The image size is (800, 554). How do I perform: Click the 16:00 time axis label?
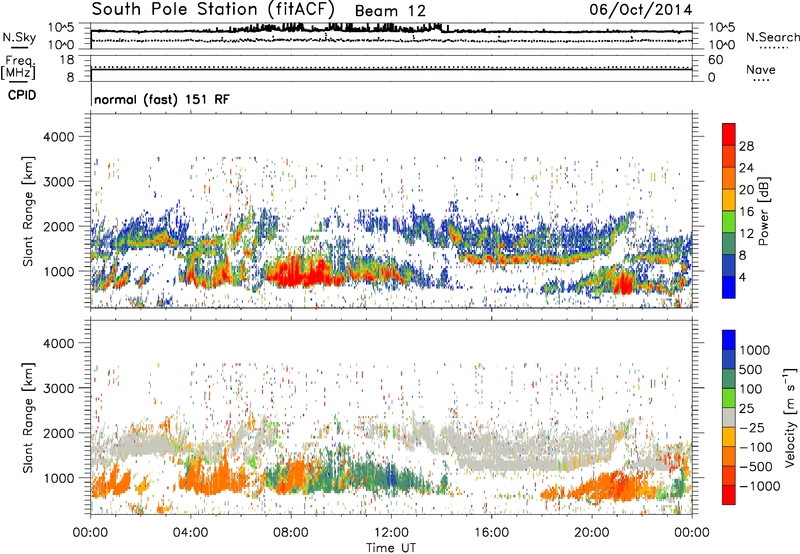(x=491, y=533)
